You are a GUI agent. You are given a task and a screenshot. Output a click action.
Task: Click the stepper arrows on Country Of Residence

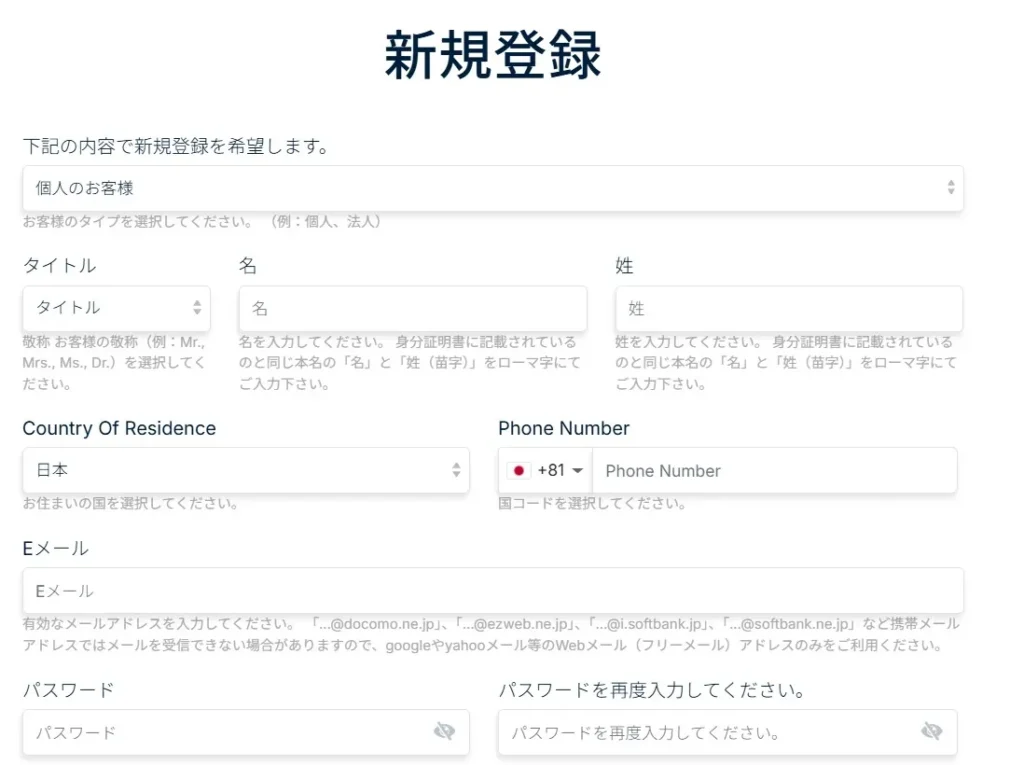455,470
